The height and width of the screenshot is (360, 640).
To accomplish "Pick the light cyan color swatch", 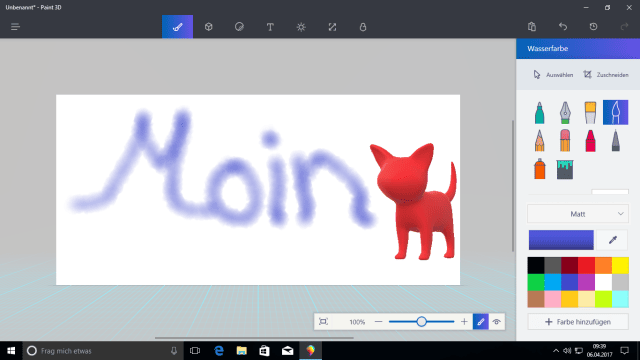I will coord(620,299).
